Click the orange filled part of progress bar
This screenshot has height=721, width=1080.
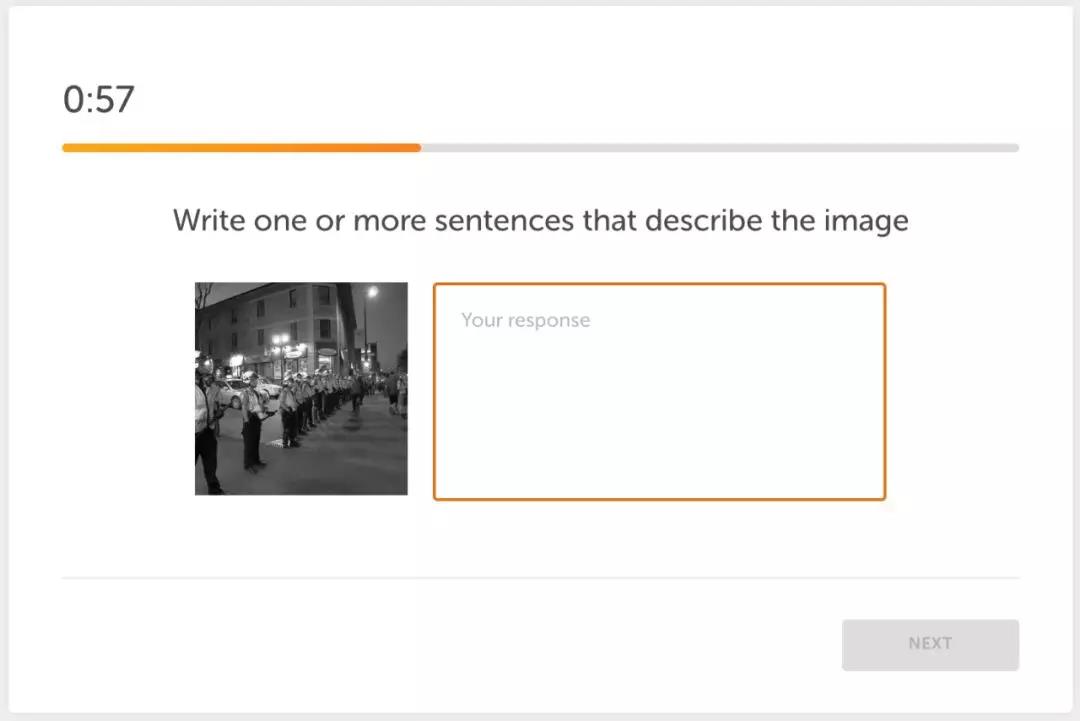point(241,147)
